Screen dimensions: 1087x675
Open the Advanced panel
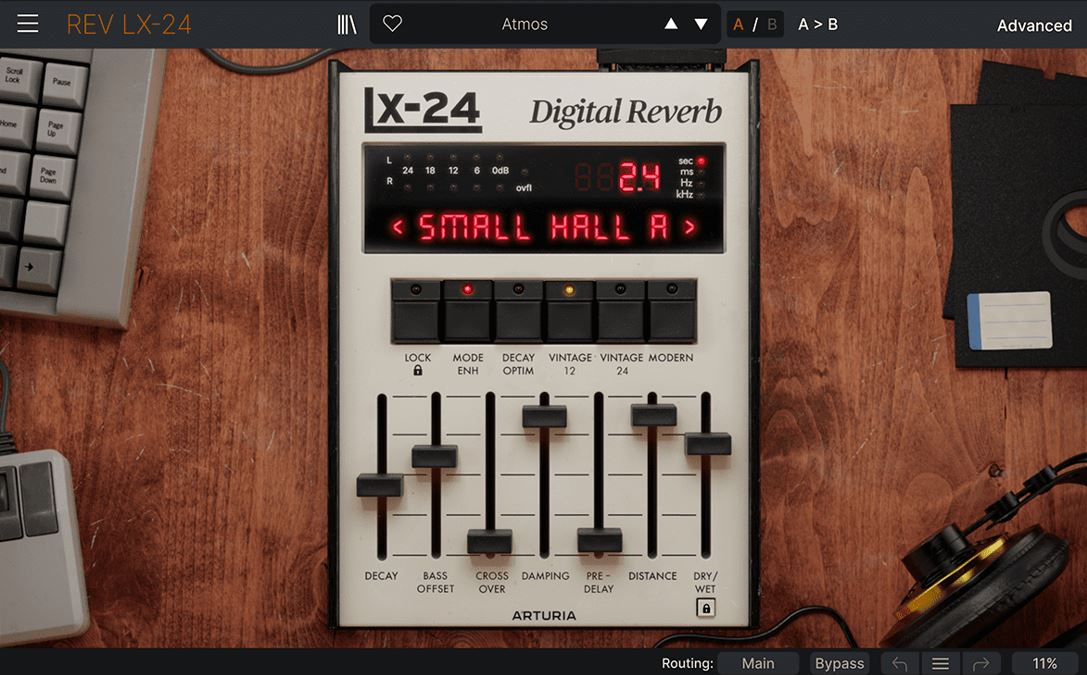click(1034, 26)
